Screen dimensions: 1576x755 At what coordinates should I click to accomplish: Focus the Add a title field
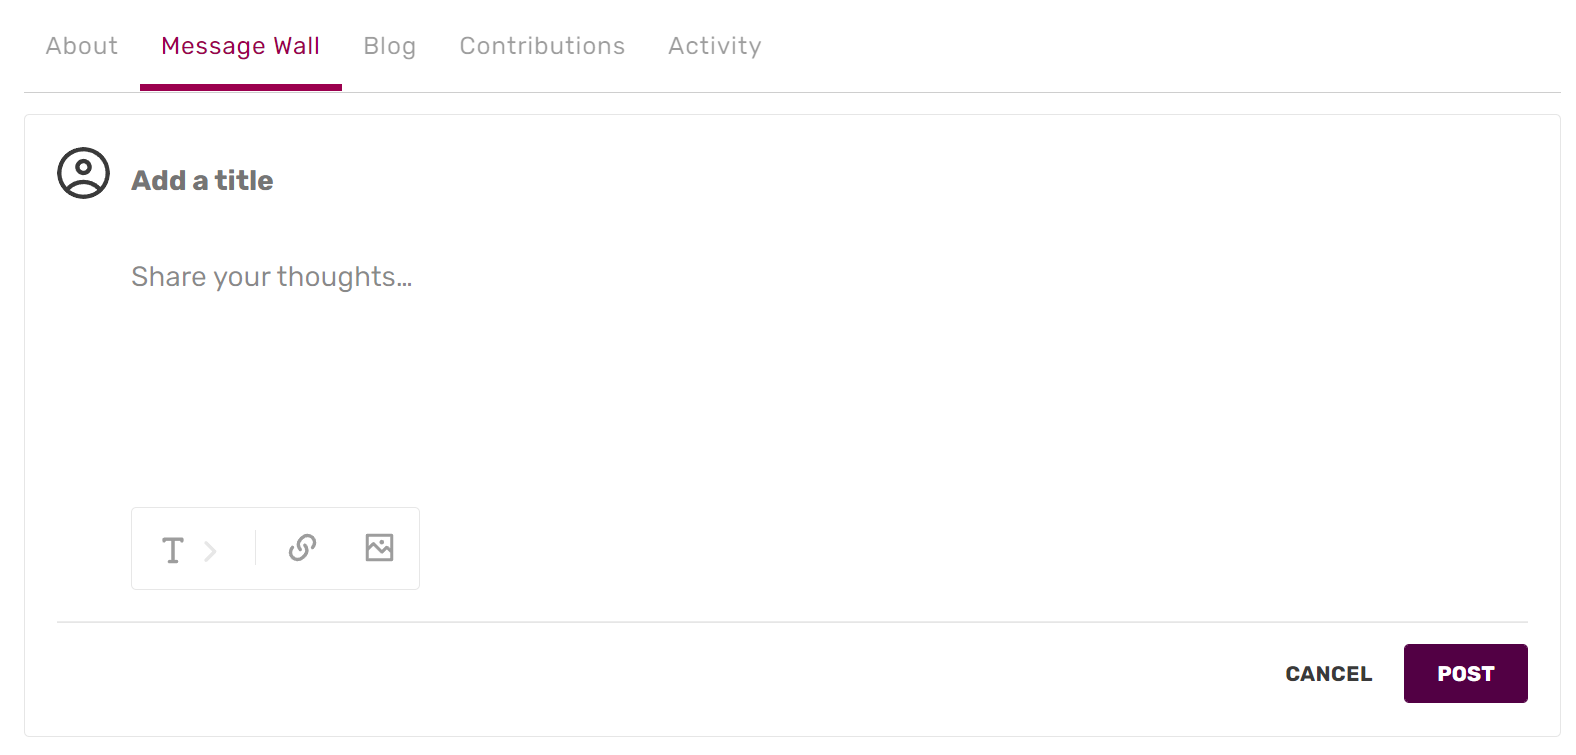[203, 180]
